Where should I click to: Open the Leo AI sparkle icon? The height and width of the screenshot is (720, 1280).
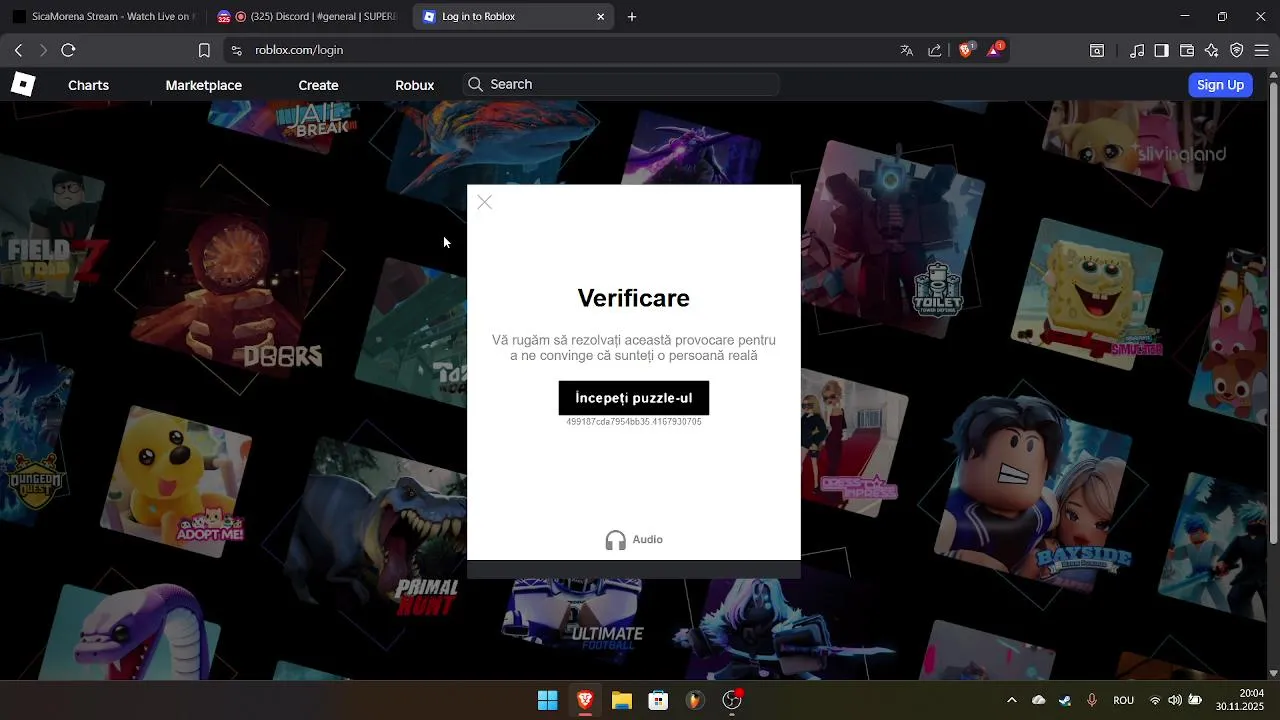point(1212,50)
